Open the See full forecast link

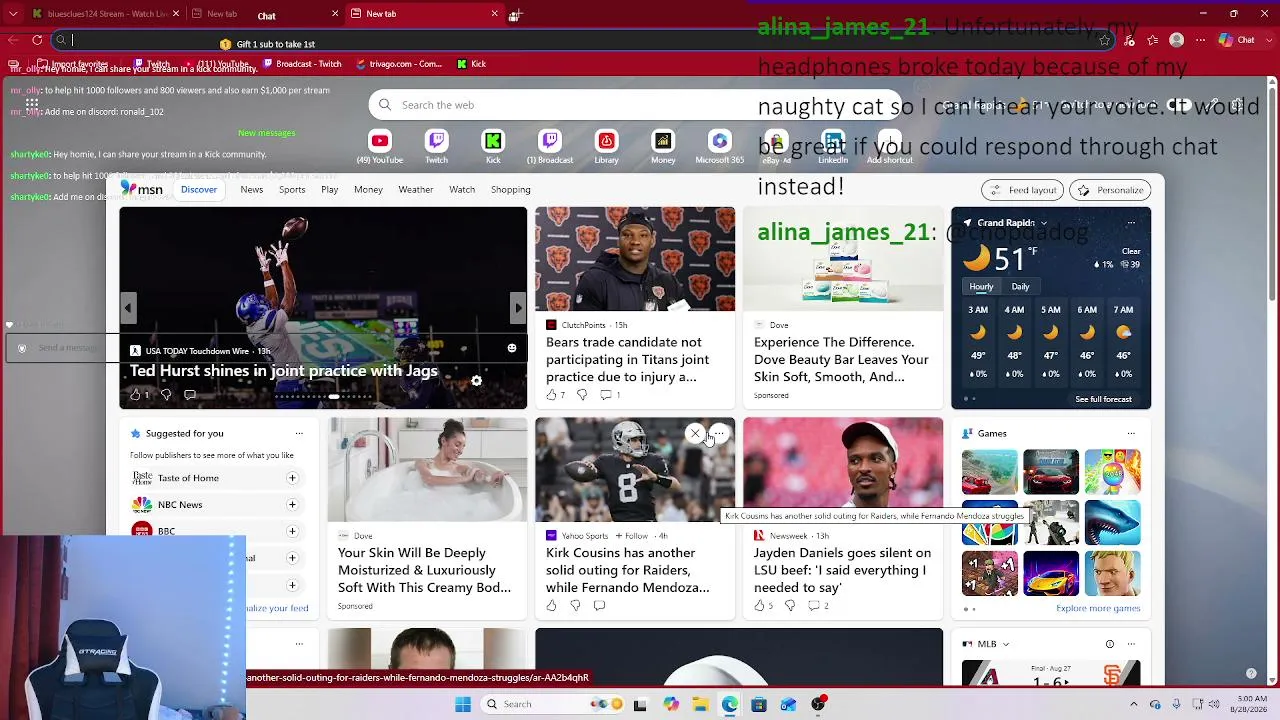1103,399
